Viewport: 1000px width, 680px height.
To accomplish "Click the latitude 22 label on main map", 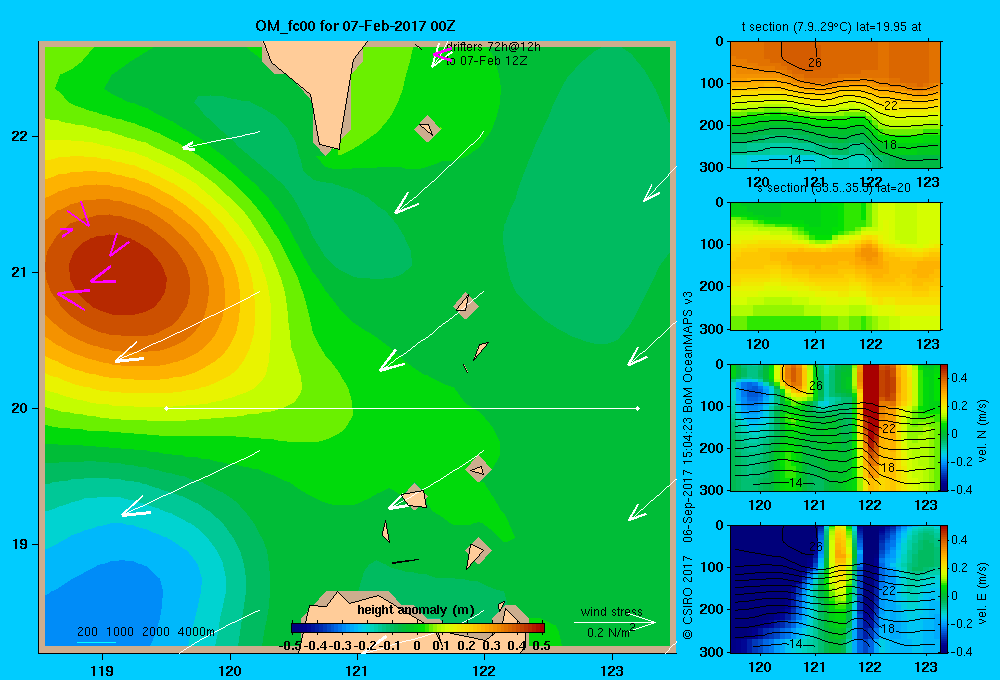I will (x=19, y=136).
